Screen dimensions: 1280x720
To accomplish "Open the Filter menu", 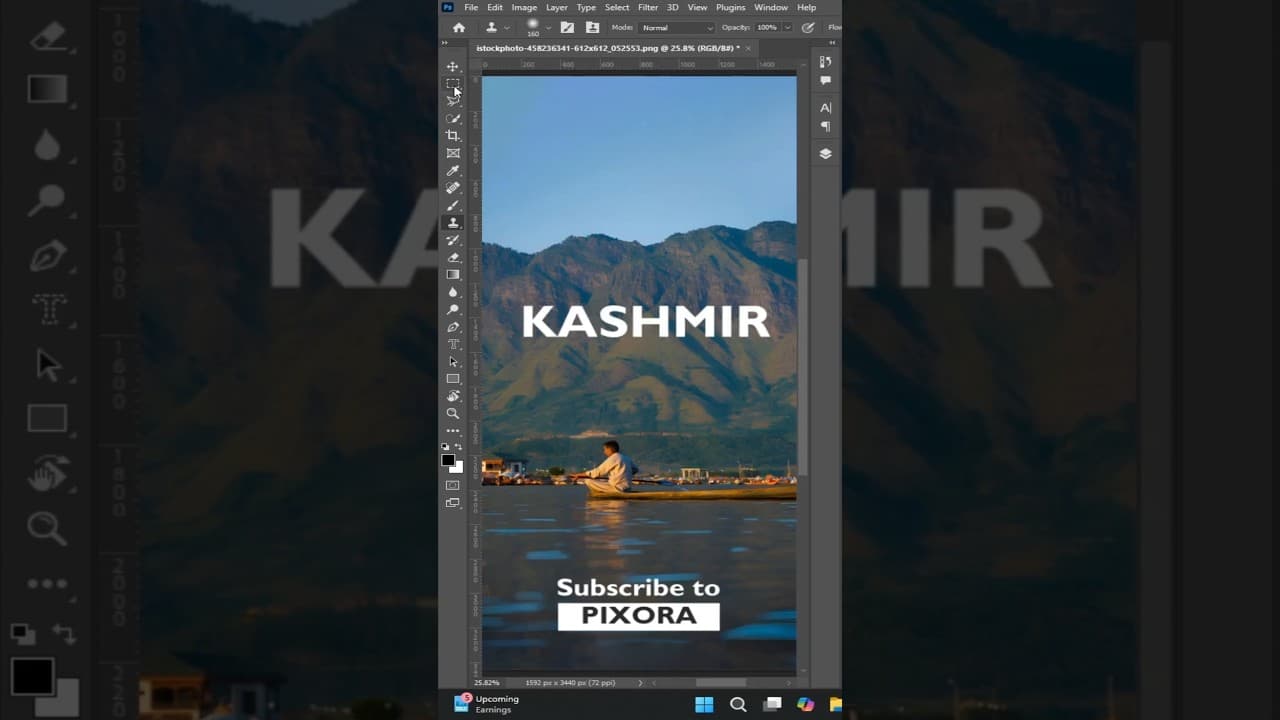I will (x=648, y=7).
